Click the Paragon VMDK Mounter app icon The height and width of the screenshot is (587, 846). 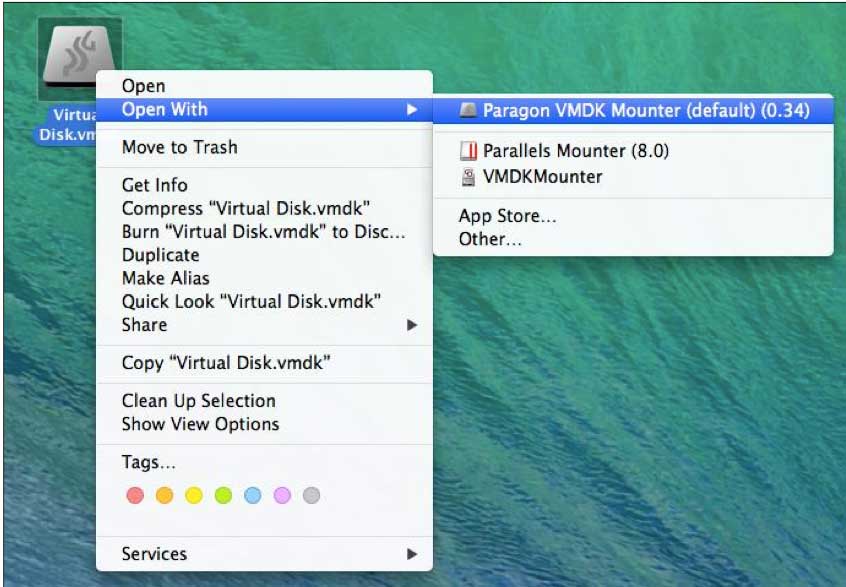click(468, 111)
